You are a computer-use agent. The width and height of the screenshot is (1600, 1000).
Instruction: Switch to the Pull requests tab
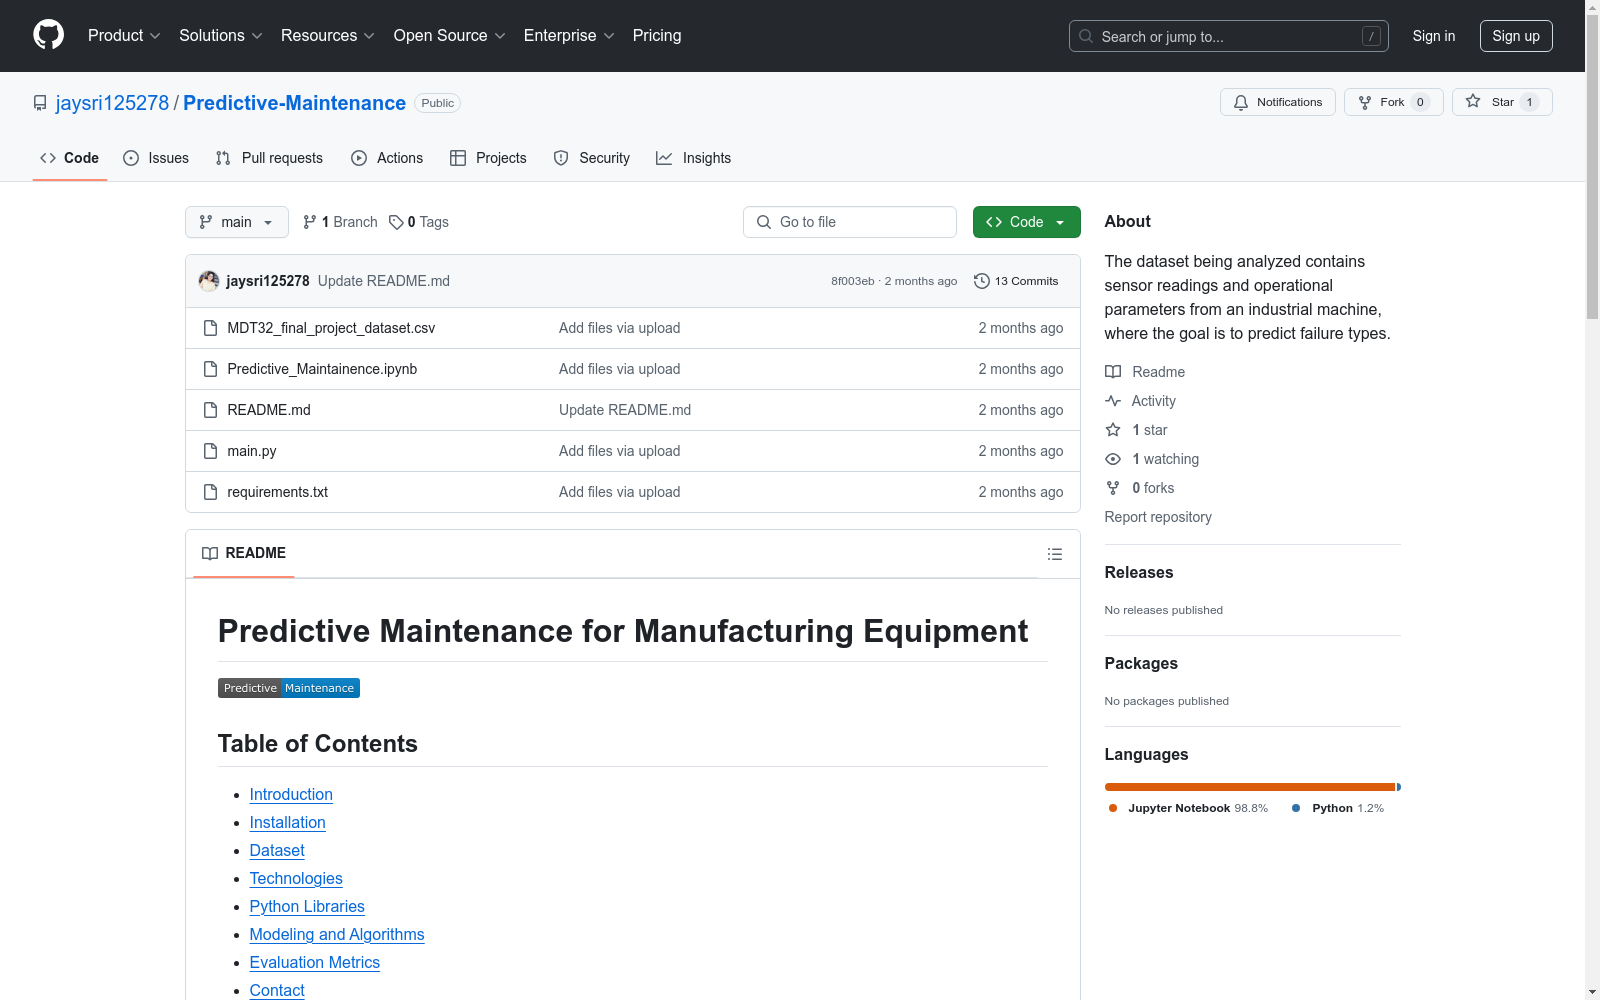coord(269,158)
